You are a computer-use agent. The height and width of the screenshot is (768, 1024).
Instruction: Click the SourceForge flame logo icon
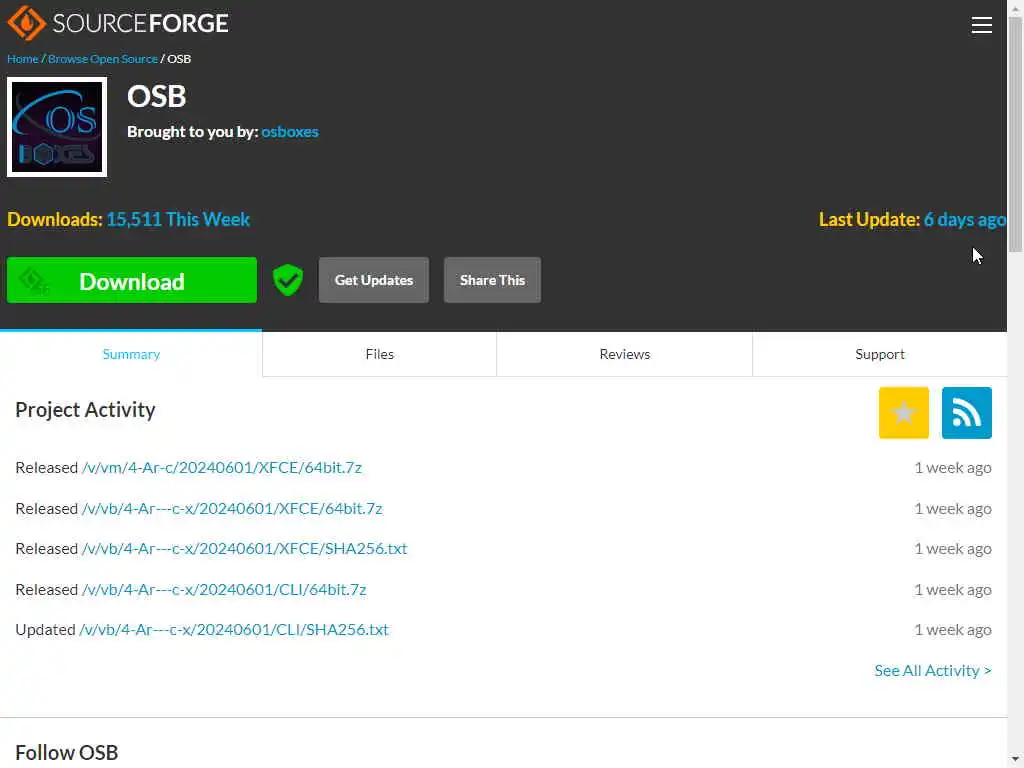tap(26, 23)
